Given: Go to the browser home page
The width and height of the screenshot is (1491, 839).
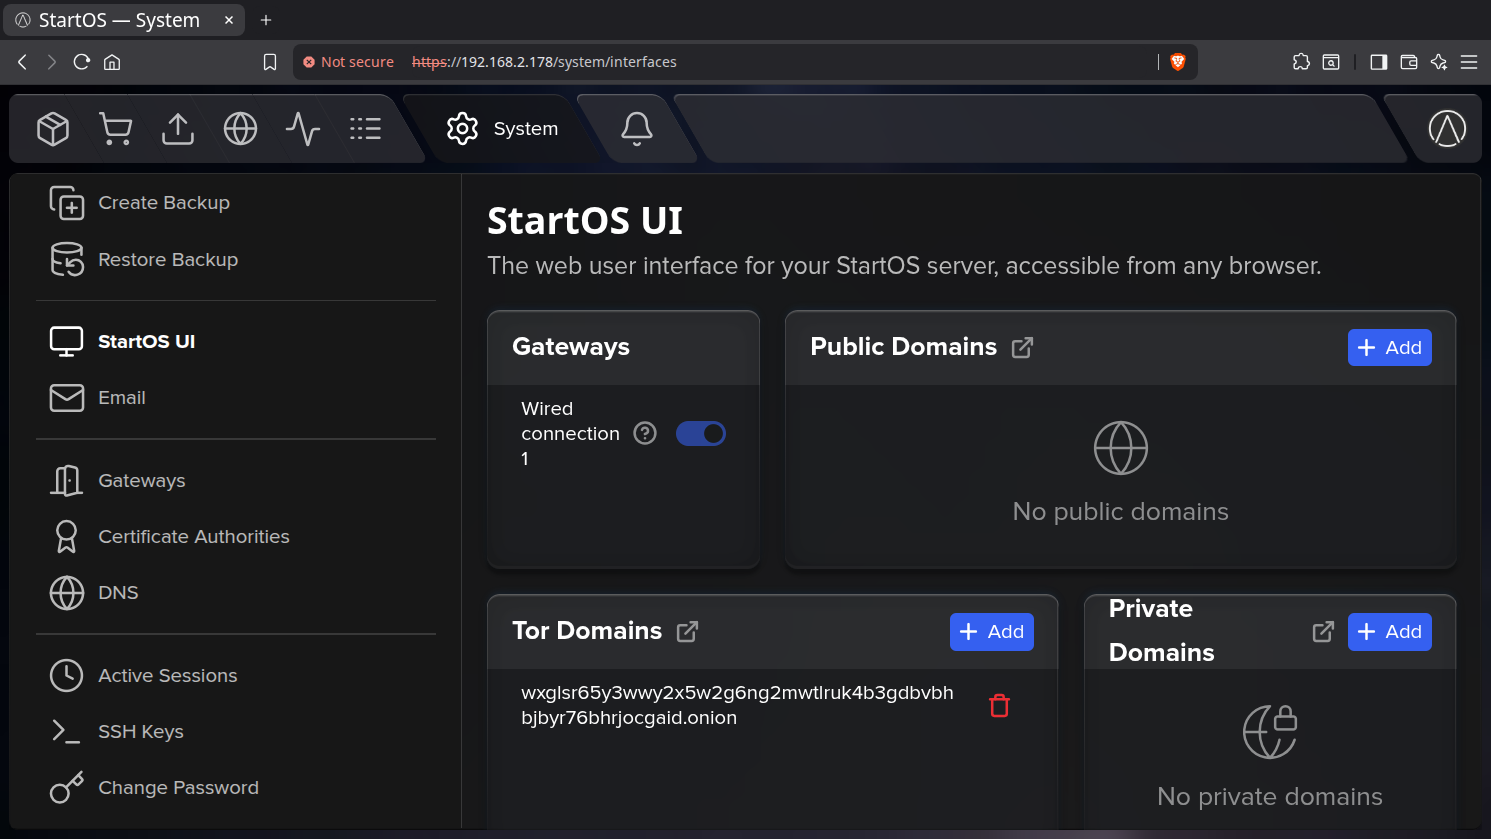Looking at the screenshot, I should [112, 62].
